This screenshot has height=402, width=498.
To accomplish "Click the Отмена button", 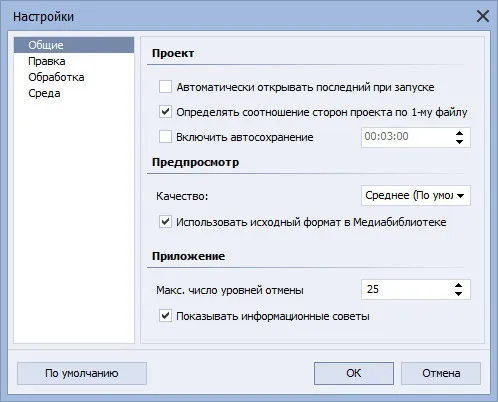I will pos(441,373).
